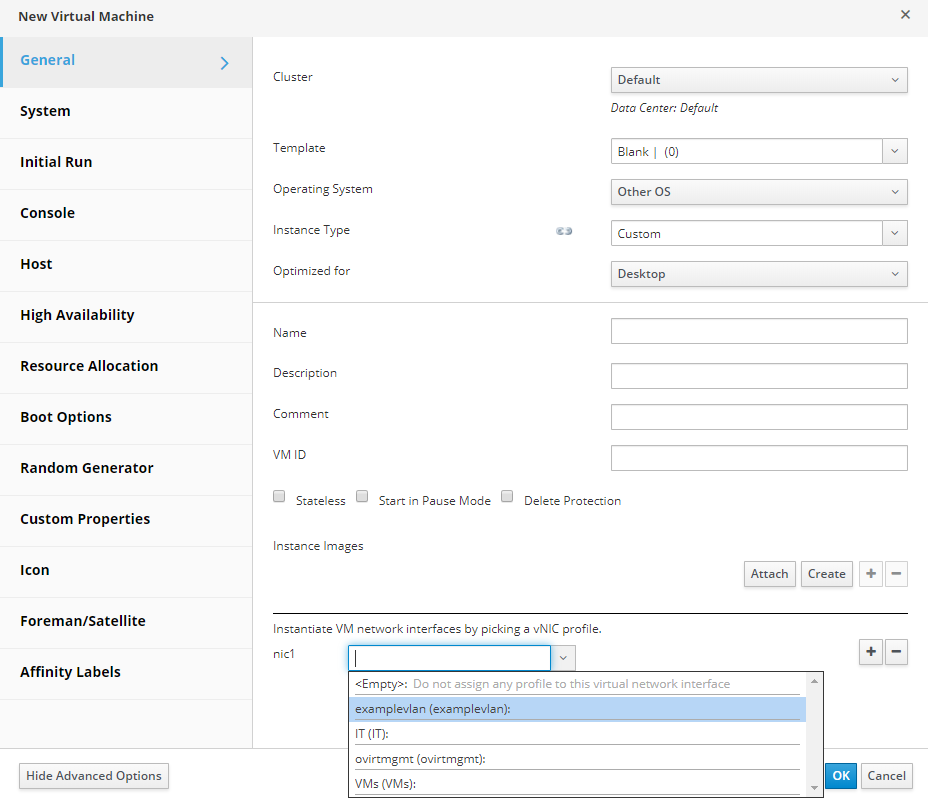
Task: Click the General tab chevron arrow
Action: pos(224,63)
